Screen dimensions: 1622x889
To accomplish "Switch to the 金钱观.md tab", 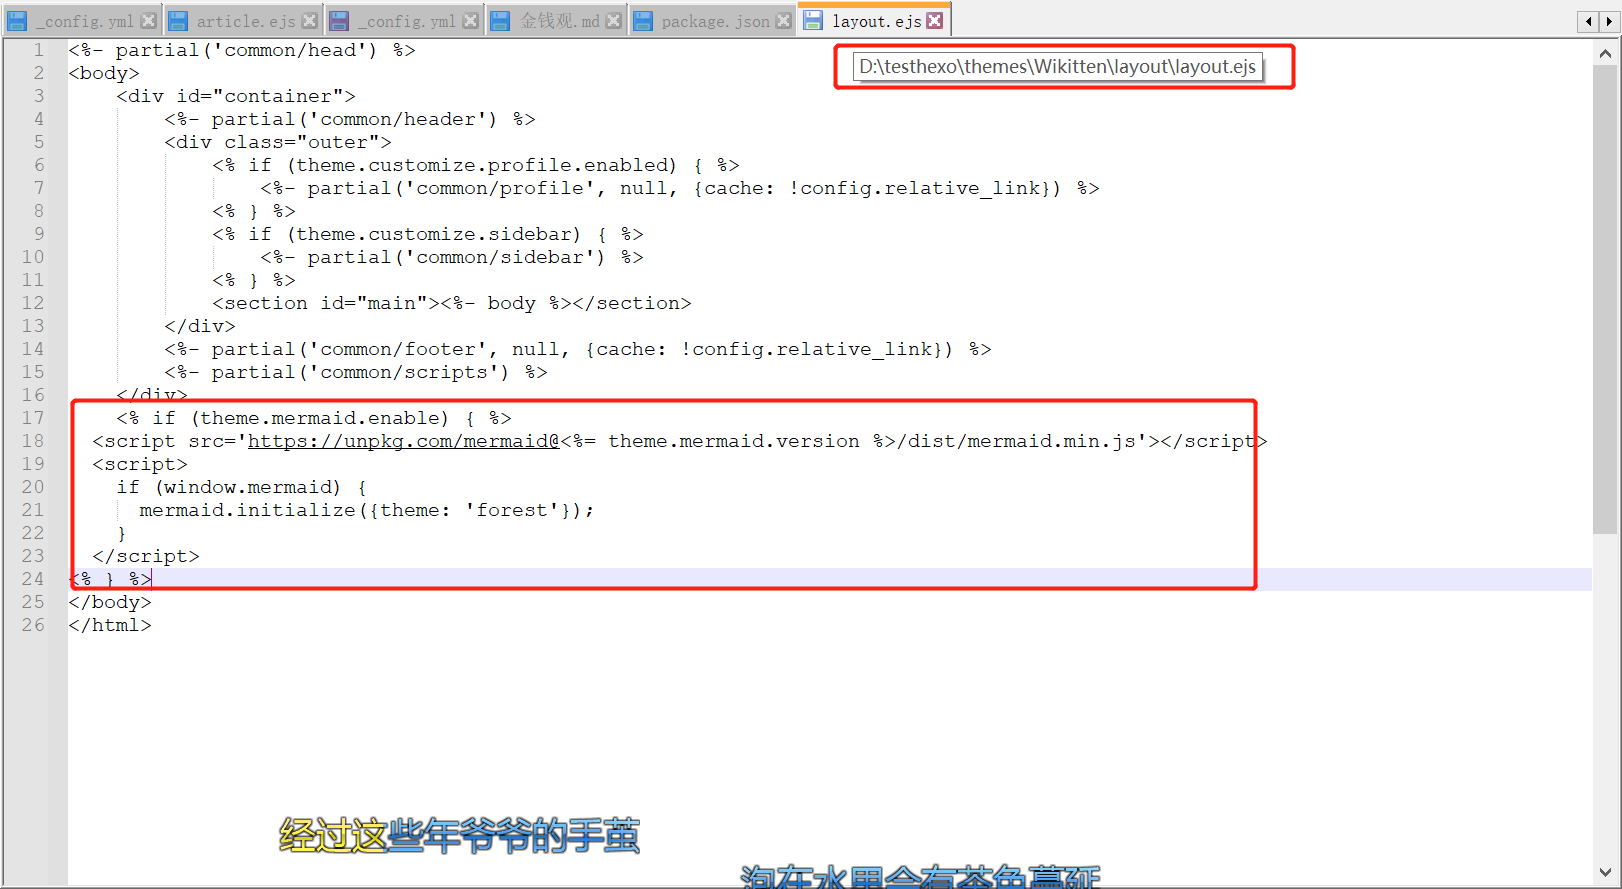I will pyautogui.click(x=558, y=21).
